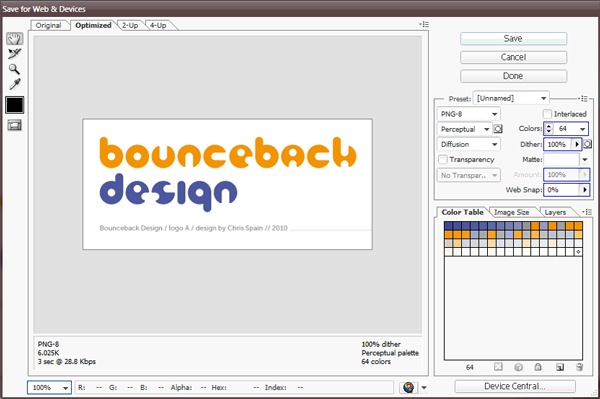Open the preview panel flyout menu
The width and height of the screenshot is (600, 399).
424,24
